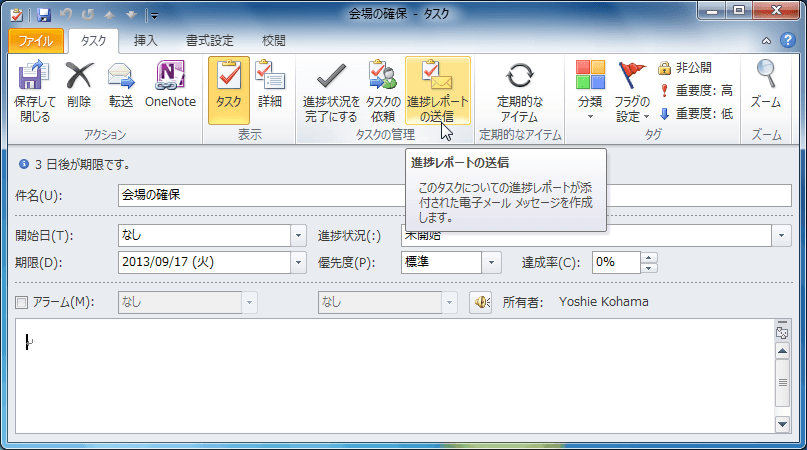Enable the Reminder (アラーム) checkbox
This screenshot has width=807, height=450.
(22, 302)
